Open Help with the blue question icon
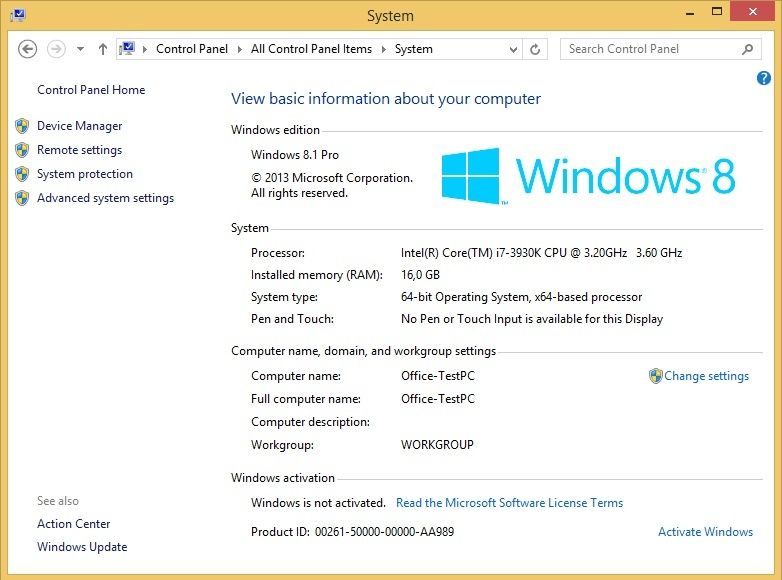Image resolution: width=782 pixels, height=580 pixels. [764, 78]
